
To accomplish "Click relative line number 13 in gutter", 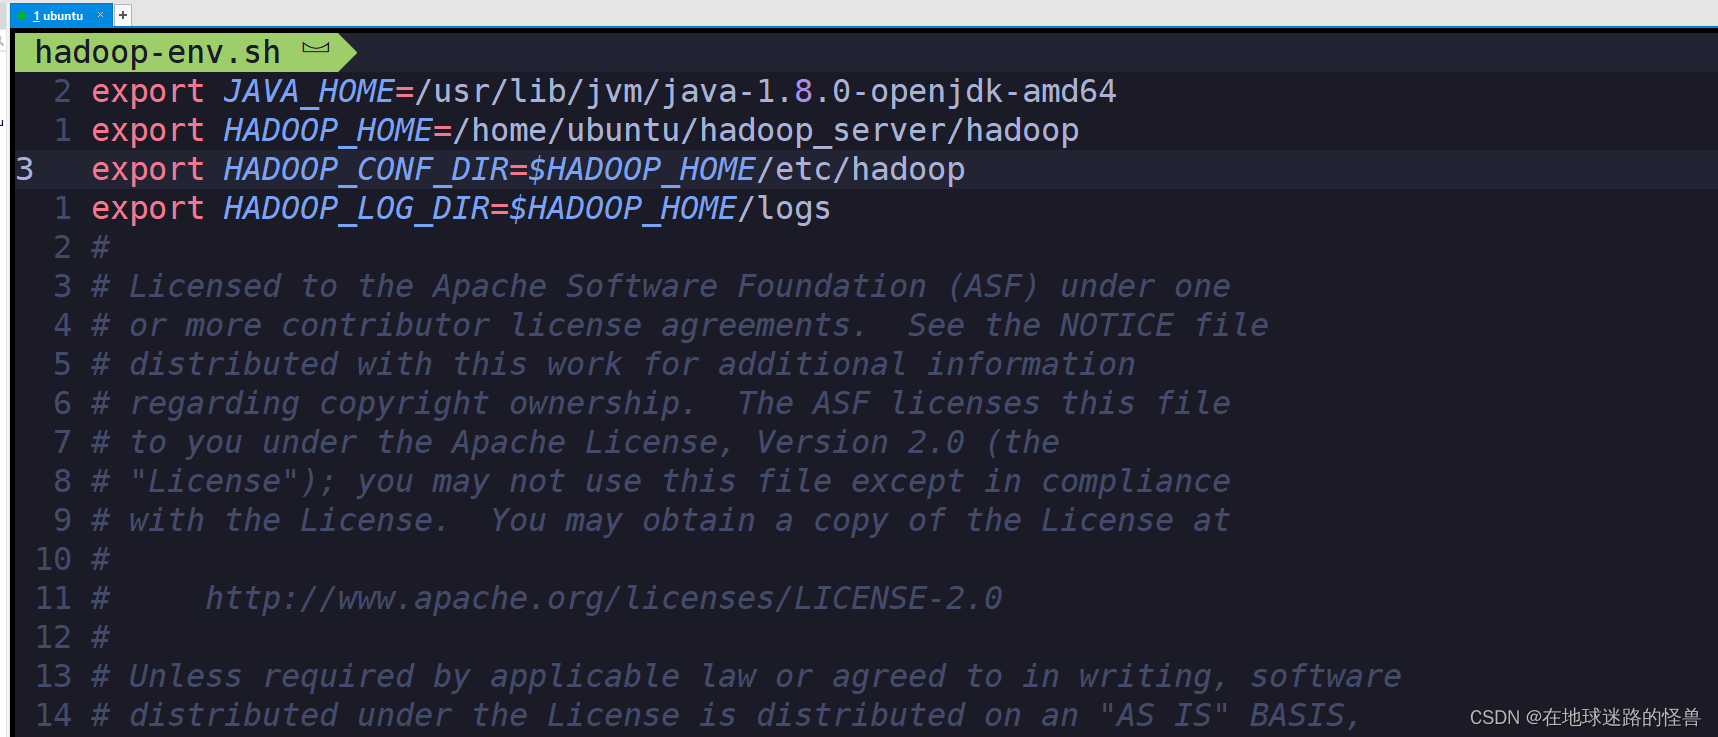I will (54, 676).
